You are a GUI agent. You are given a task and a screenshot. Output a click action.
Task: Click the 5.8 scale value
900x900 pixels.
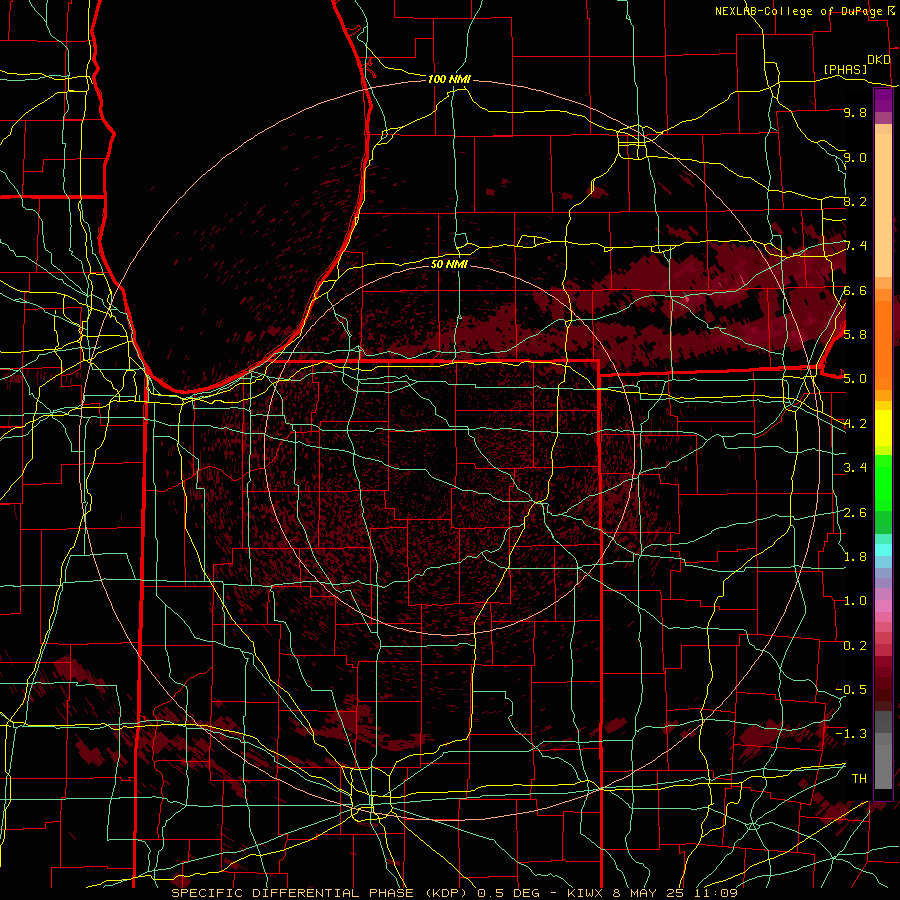[x=855, y=335]
